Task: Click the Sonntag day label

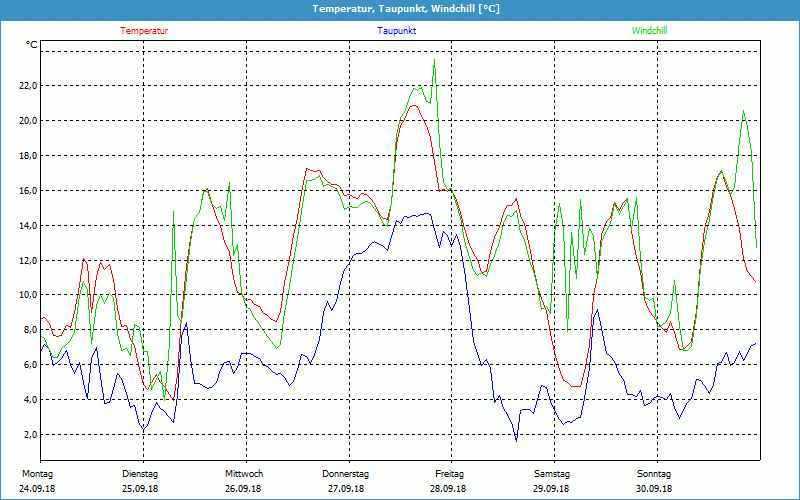Action: click(x=654, y=474)
